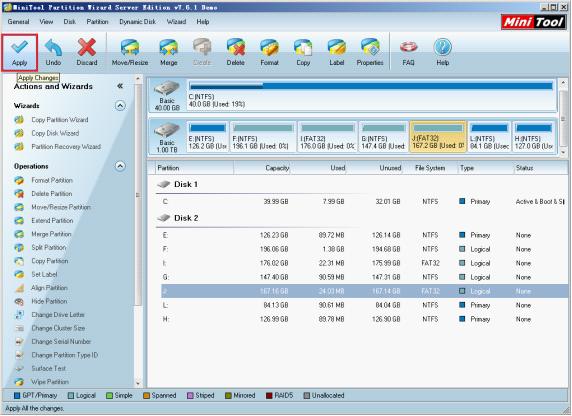This screenshot has height=416, width=572.
Task: Click the Extend Partition operation
Action: (52, 220)
